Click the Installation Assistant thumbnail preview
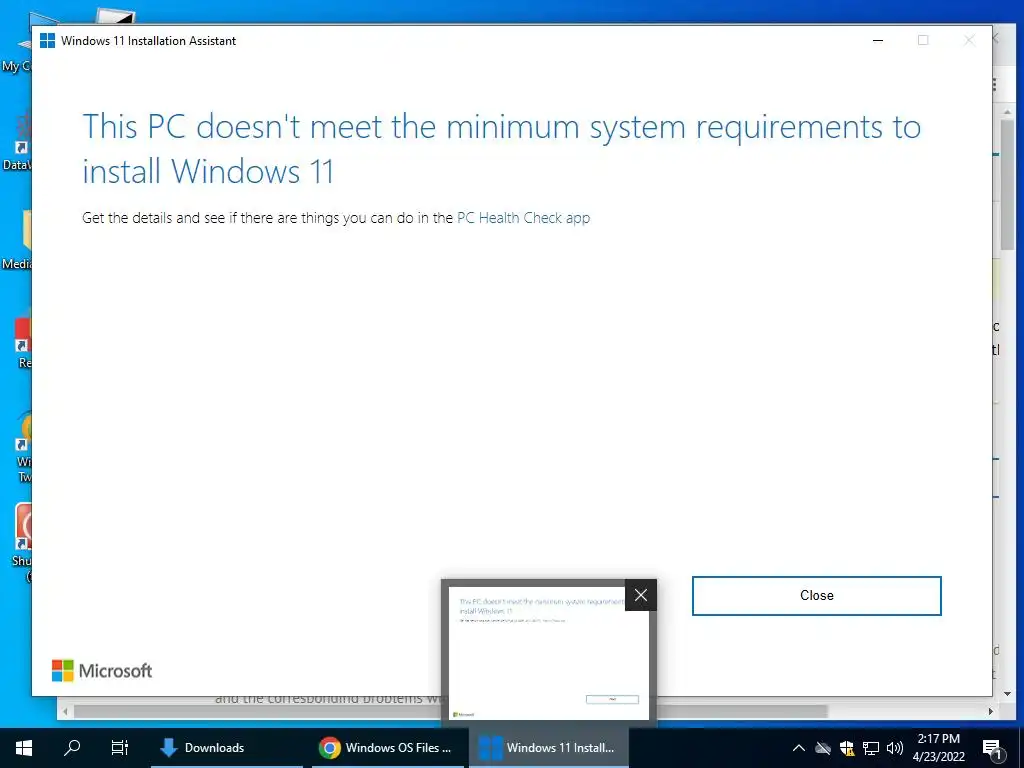 547,653
